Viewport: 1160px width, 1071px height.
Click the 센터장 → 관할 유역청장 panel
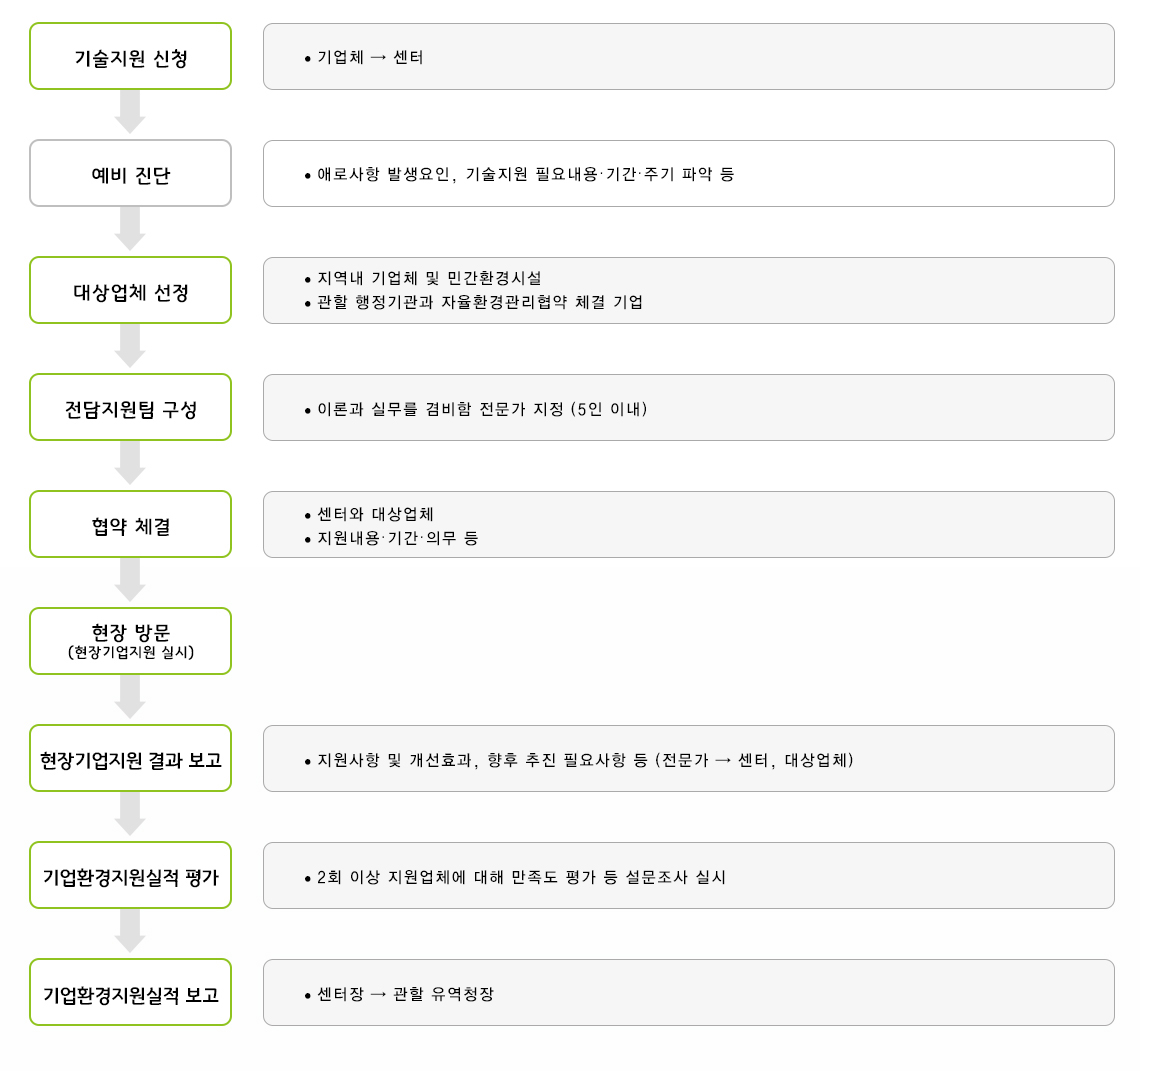pyautogui.click(x=689, y=993)
